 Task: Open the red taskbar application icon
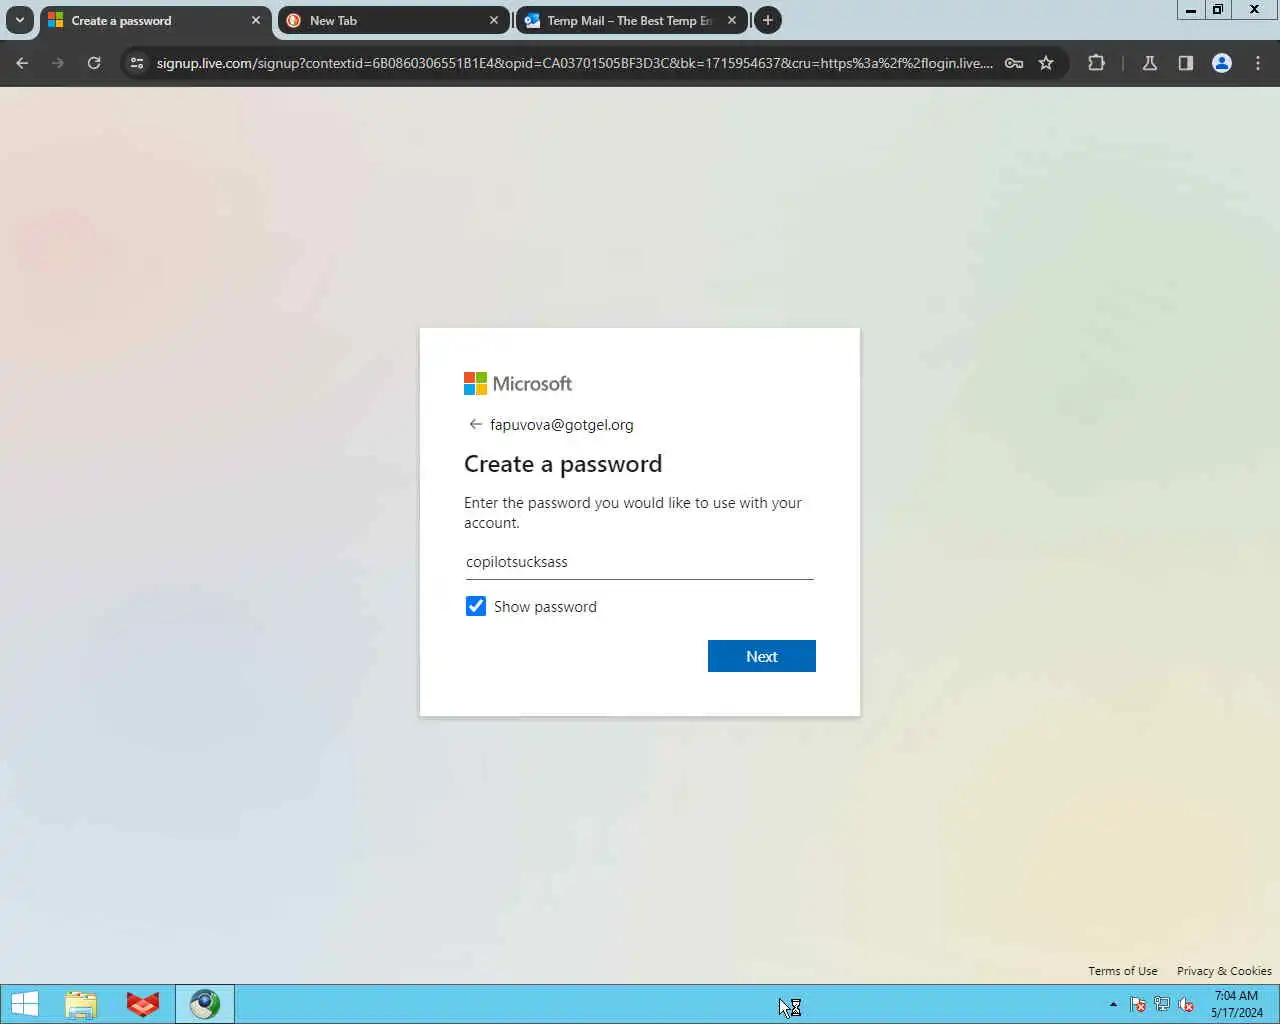(143, 1004)
